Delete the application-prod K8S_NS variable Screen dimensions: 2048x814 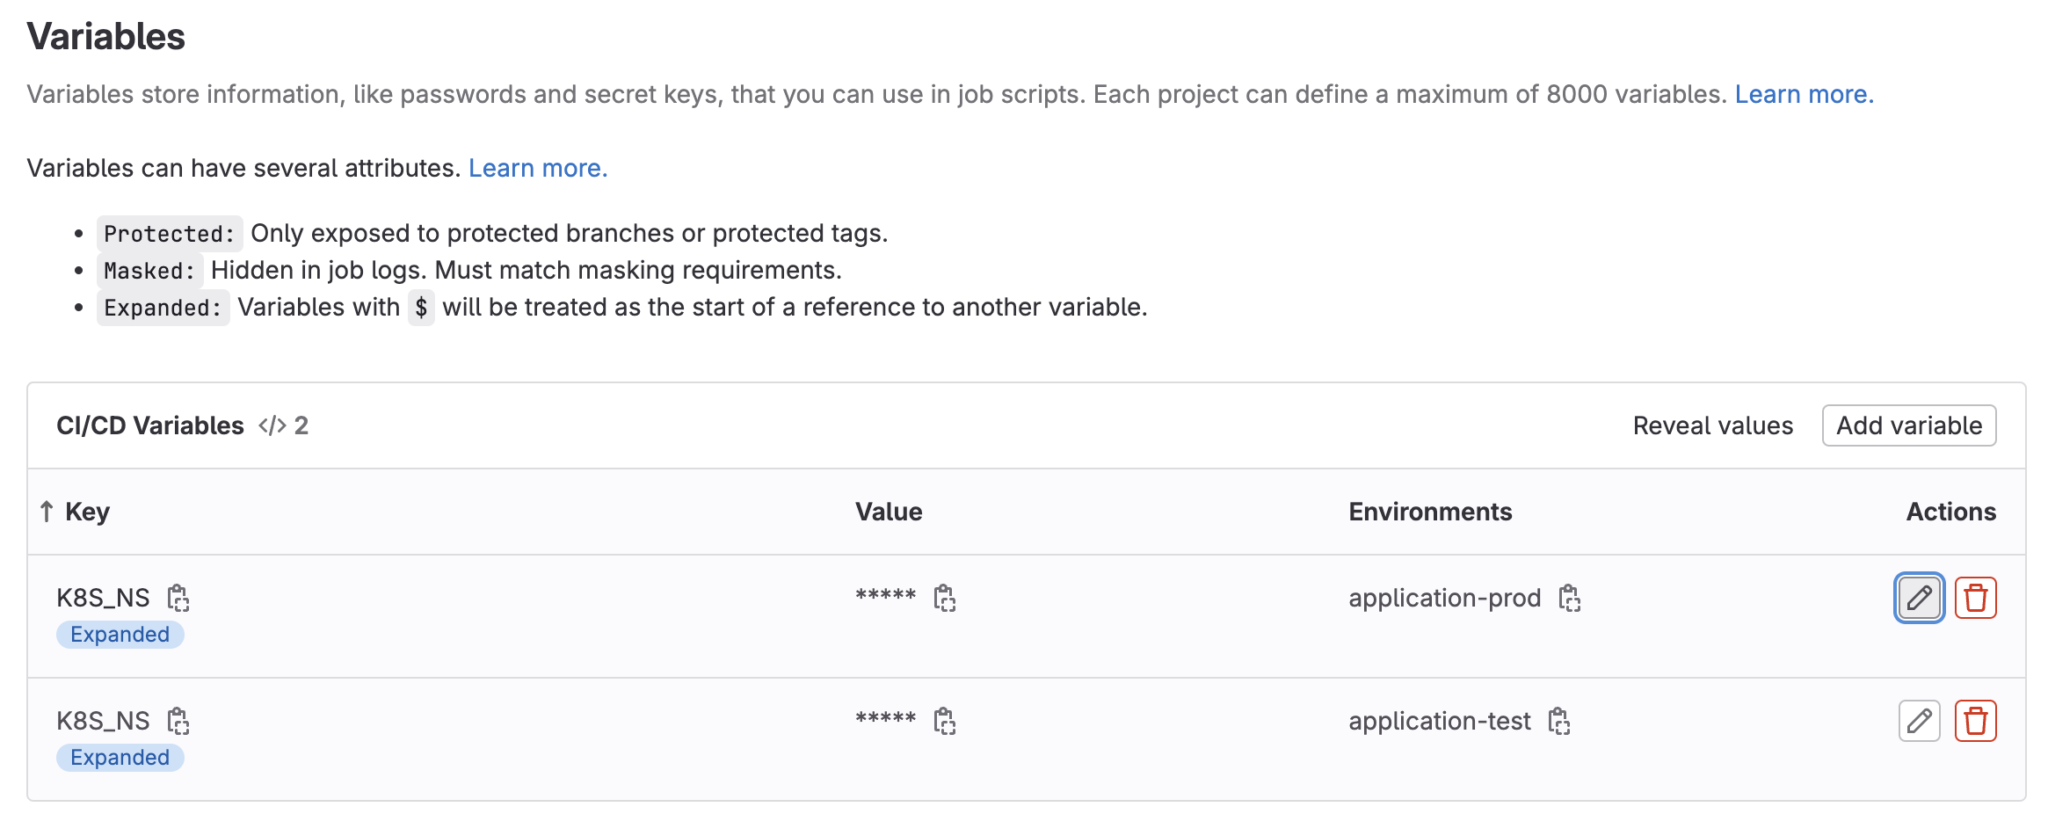(1975, 598)
